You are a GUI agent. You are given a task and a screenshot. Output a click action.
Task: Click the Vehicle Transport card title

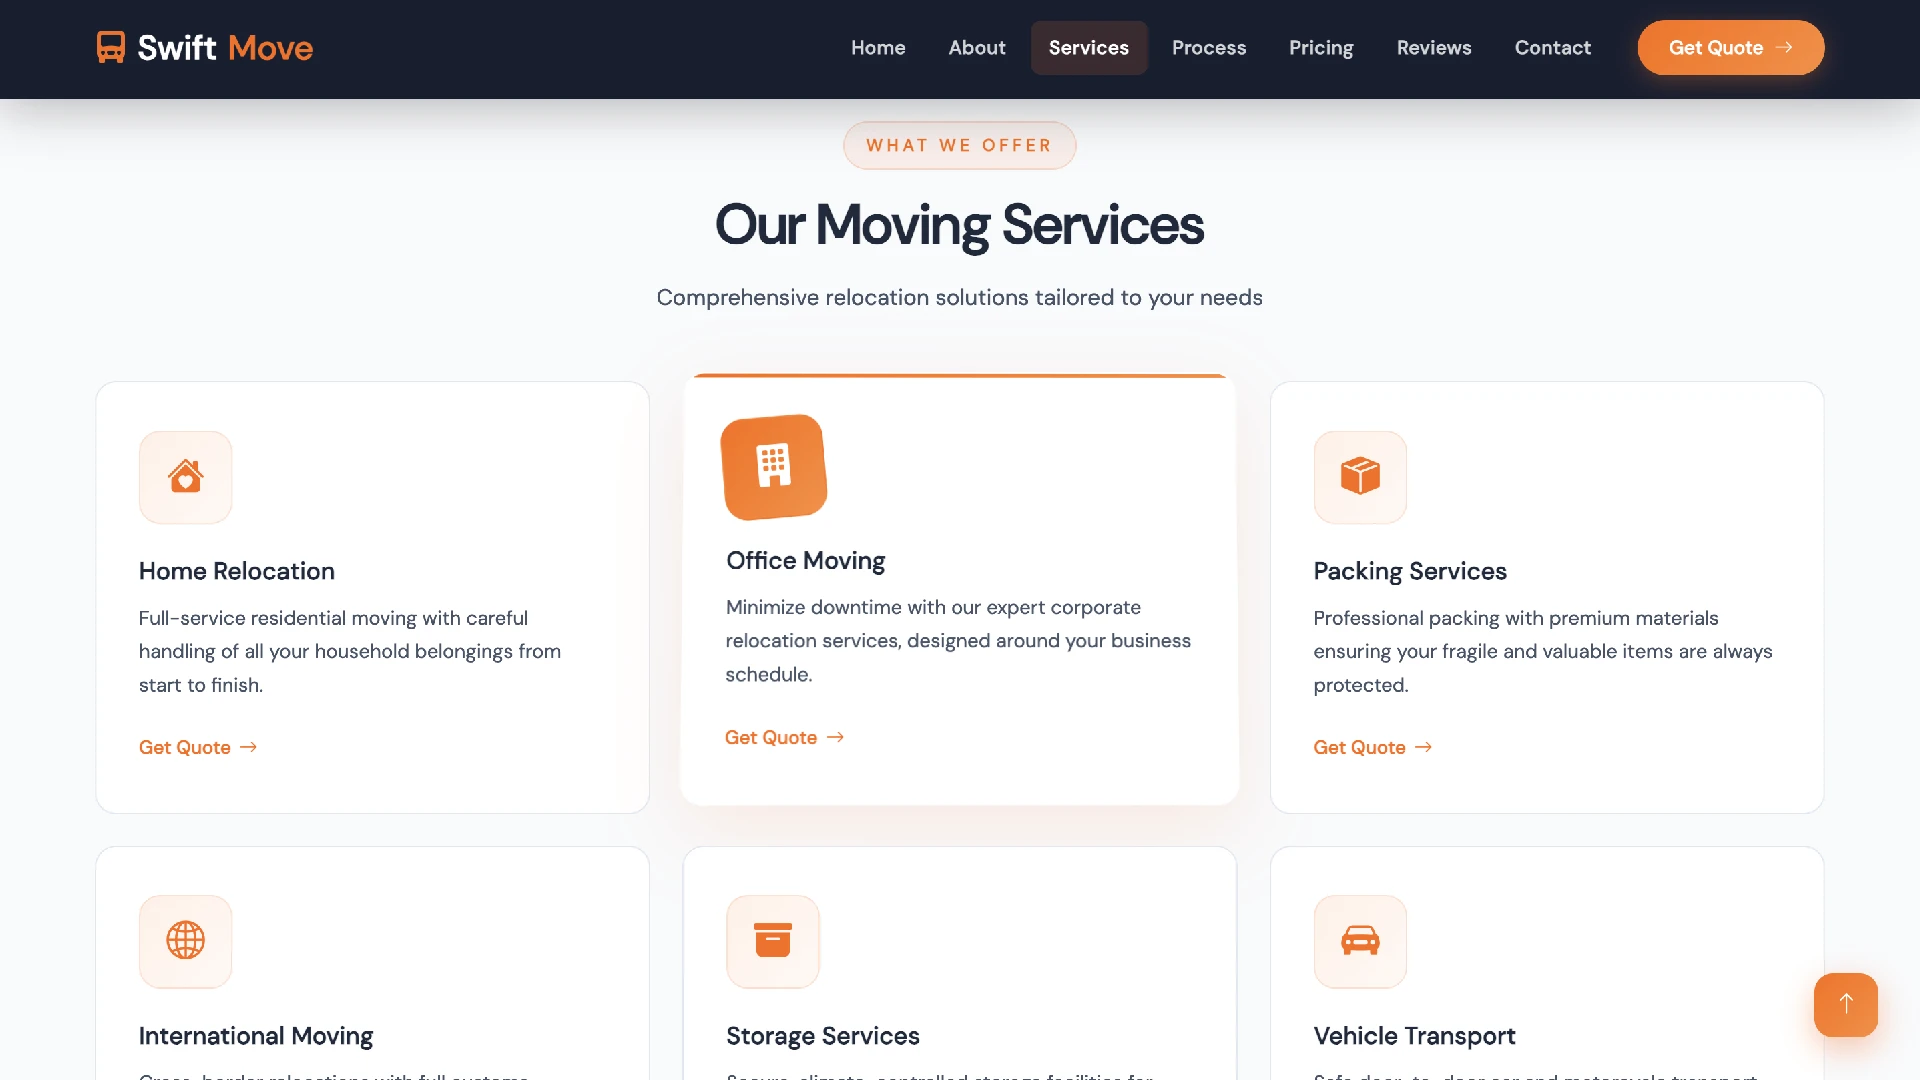coord(1415,1036)
